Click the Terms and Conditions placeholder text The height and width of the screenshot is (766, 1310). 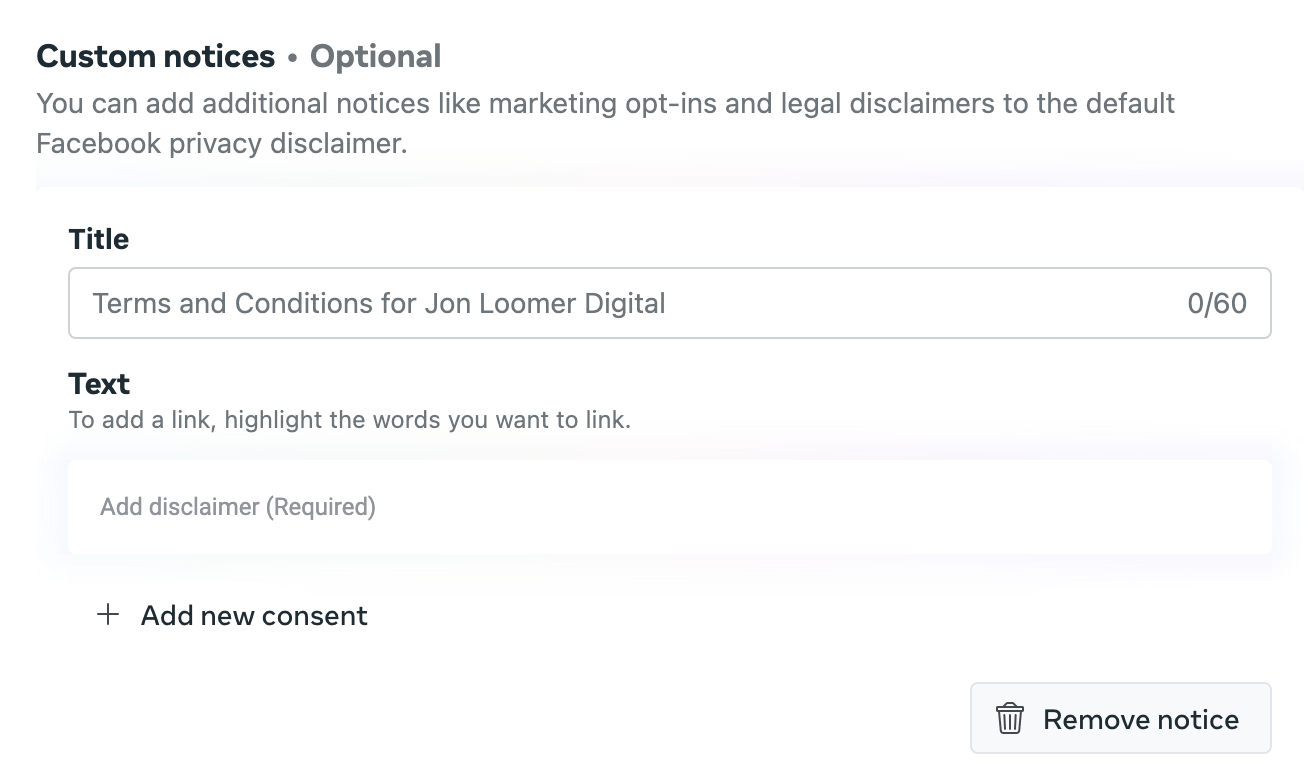point(379,303)
